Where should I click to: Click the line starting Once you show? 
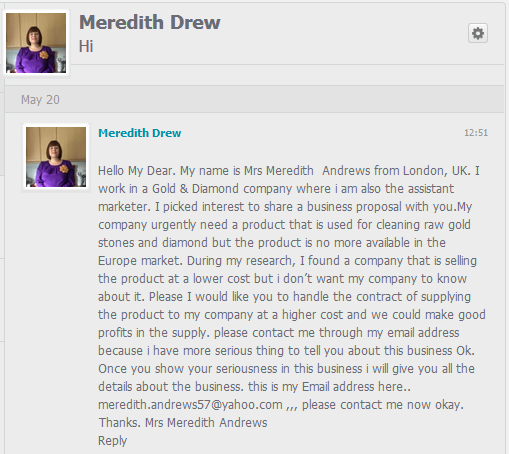[x=286, y=369]
